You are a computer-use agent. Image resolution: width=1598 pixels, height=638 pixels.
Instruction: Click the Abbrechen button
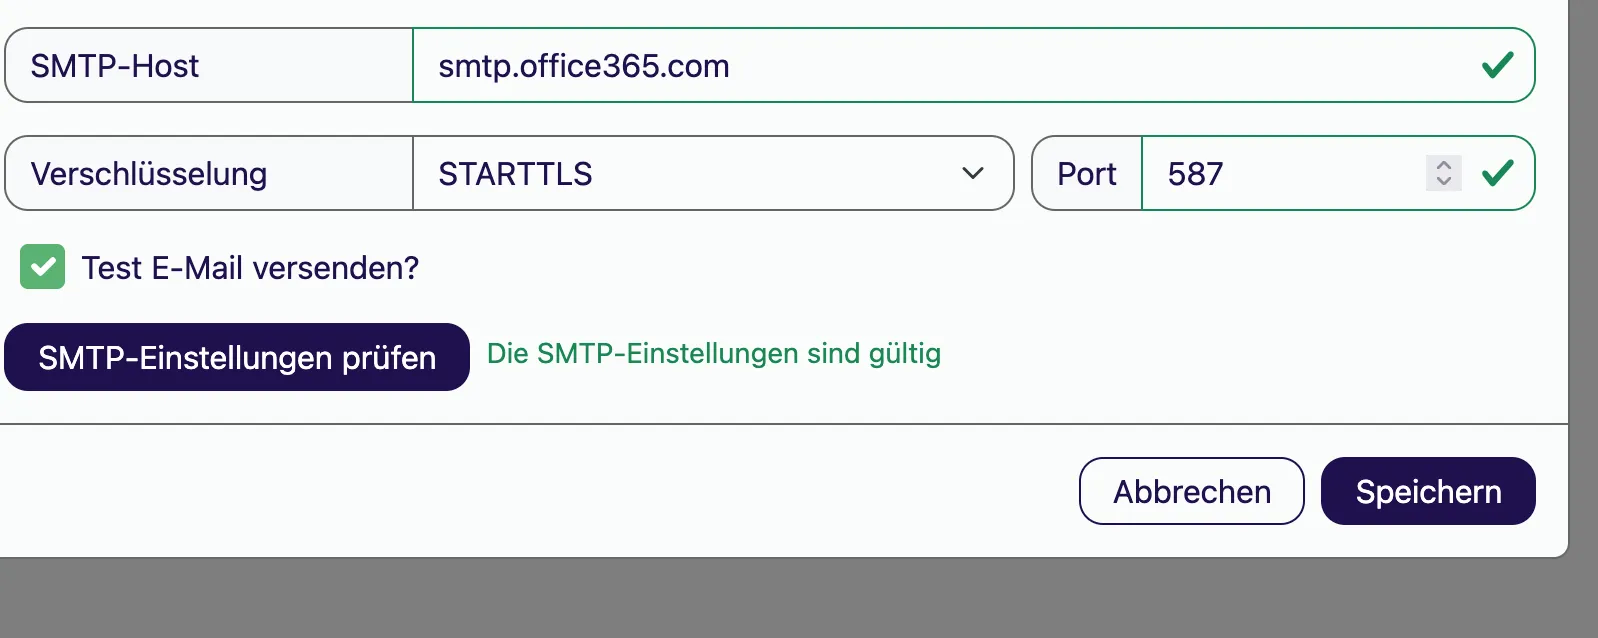pos(1191,491)
